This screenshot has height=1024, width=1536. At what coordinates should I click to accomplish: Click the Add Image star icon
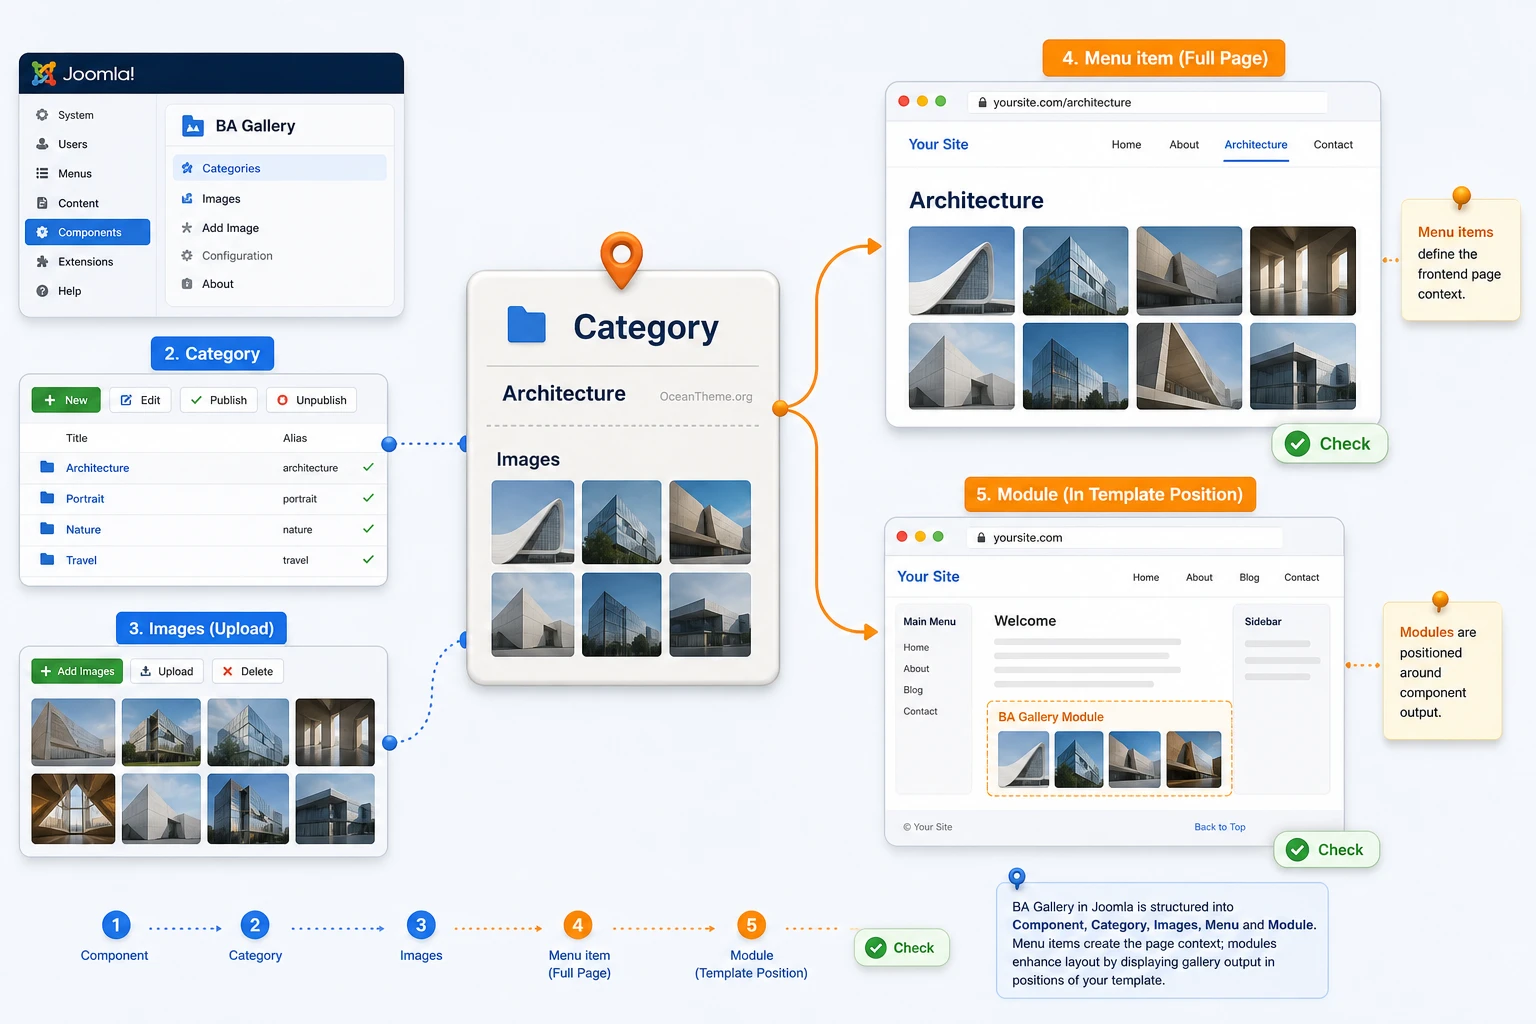[x=187, y=228]
